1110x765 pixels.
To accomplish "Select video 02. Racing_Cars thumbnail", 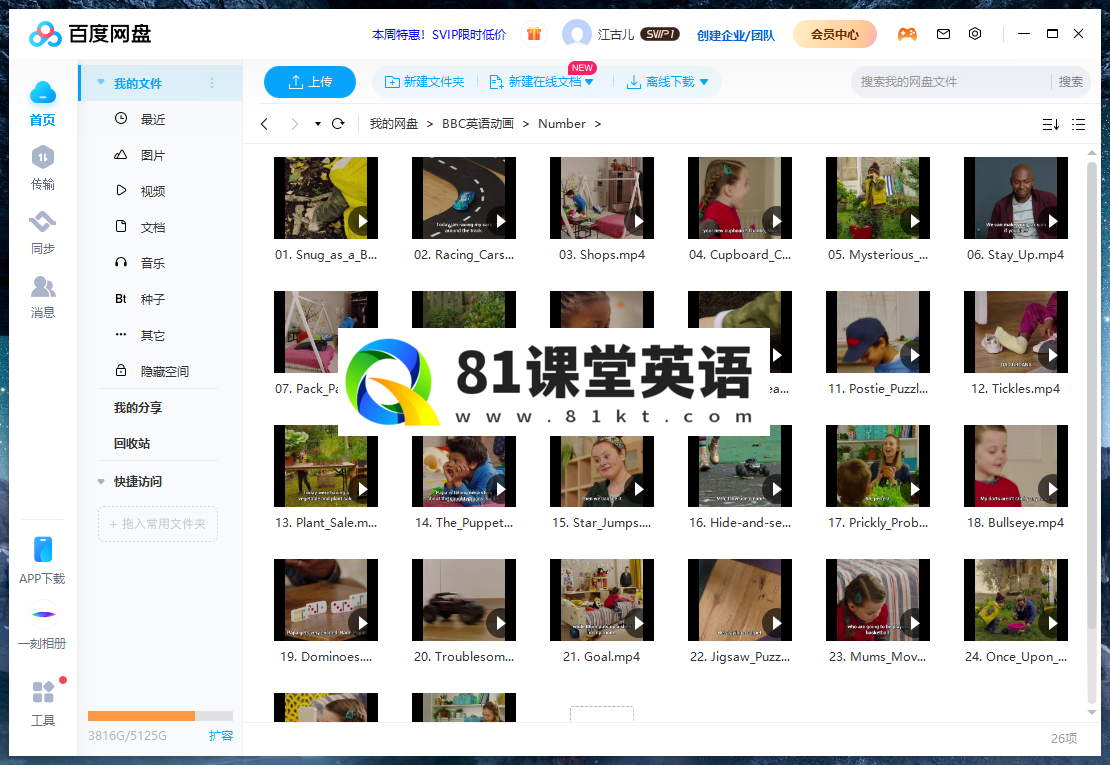I will point(464,198).
